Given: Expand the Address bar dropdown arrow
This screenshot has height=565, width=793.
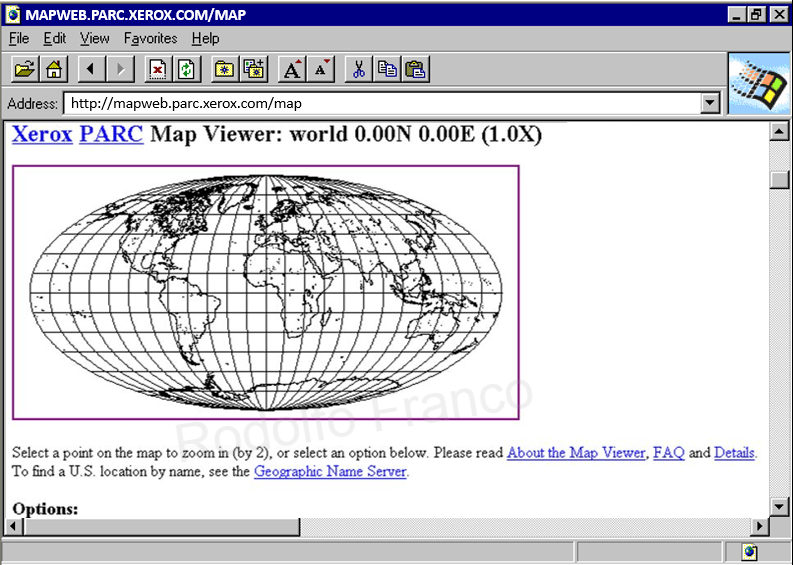Looking at the screenshot, I should click(711, 103).
